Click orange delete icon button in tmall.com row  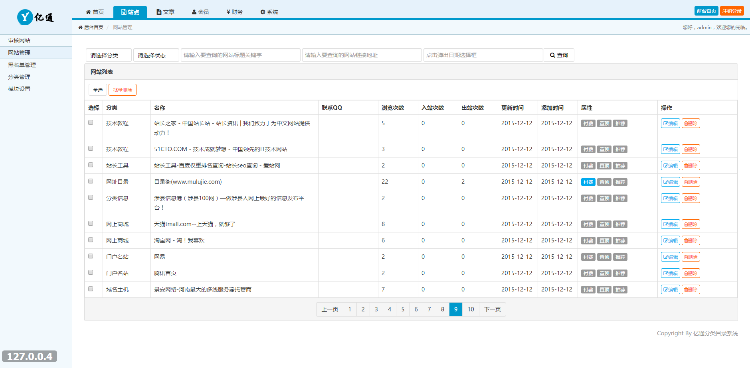(x=691, y=224)
